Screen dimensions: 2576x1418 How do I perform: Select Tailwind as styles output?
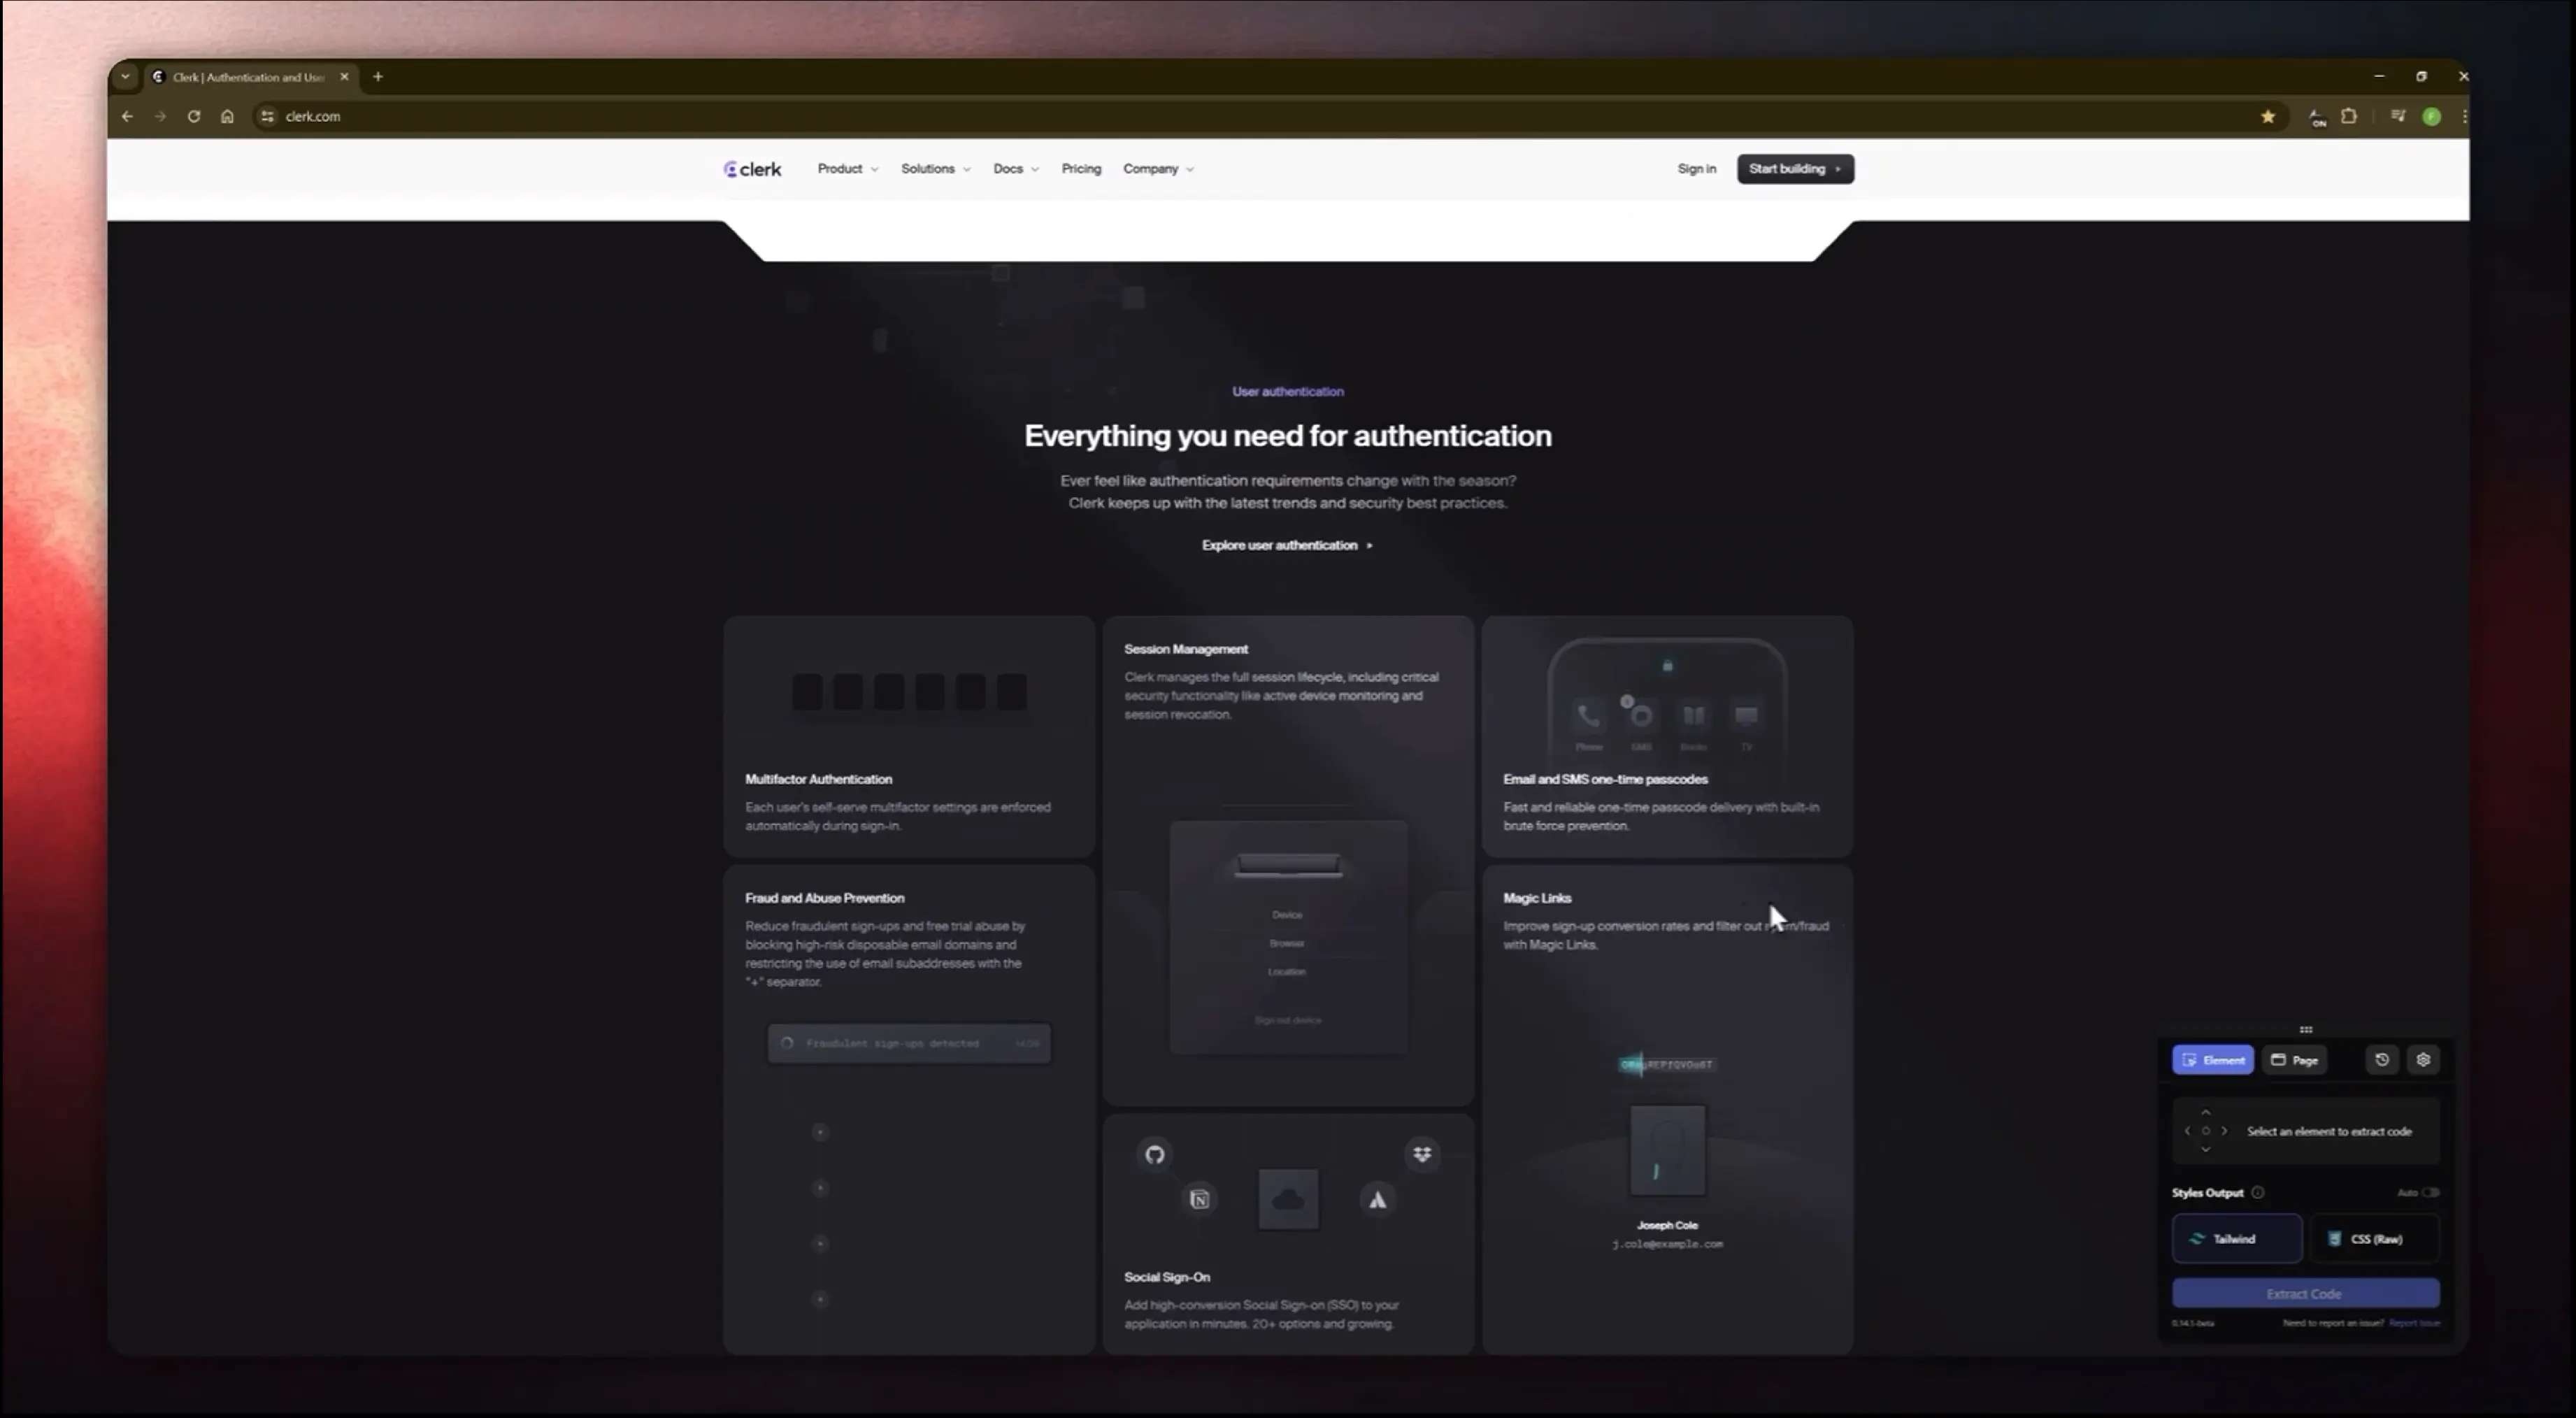[x=2236, y=1239]
